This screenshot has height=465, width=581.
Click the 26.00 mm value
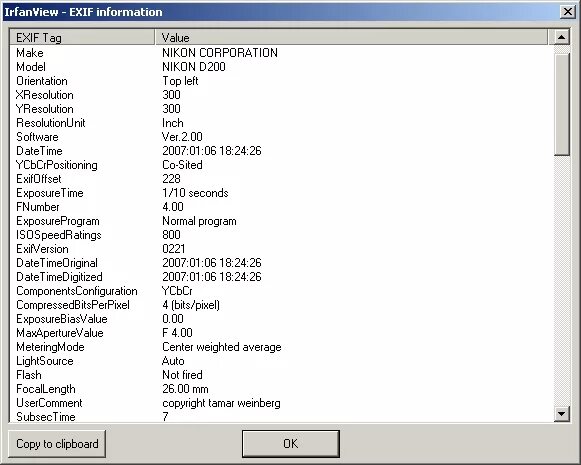coord(185,389)
